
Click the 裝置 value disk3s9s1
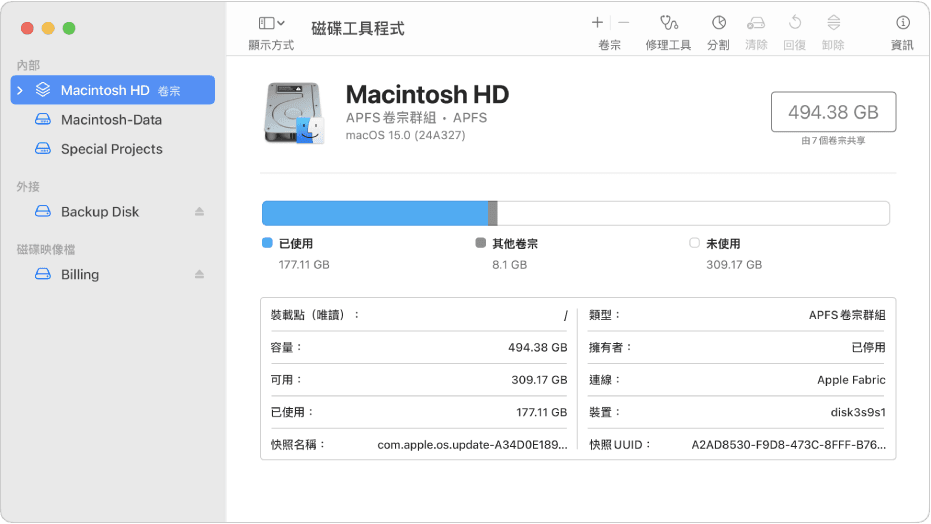858,412
